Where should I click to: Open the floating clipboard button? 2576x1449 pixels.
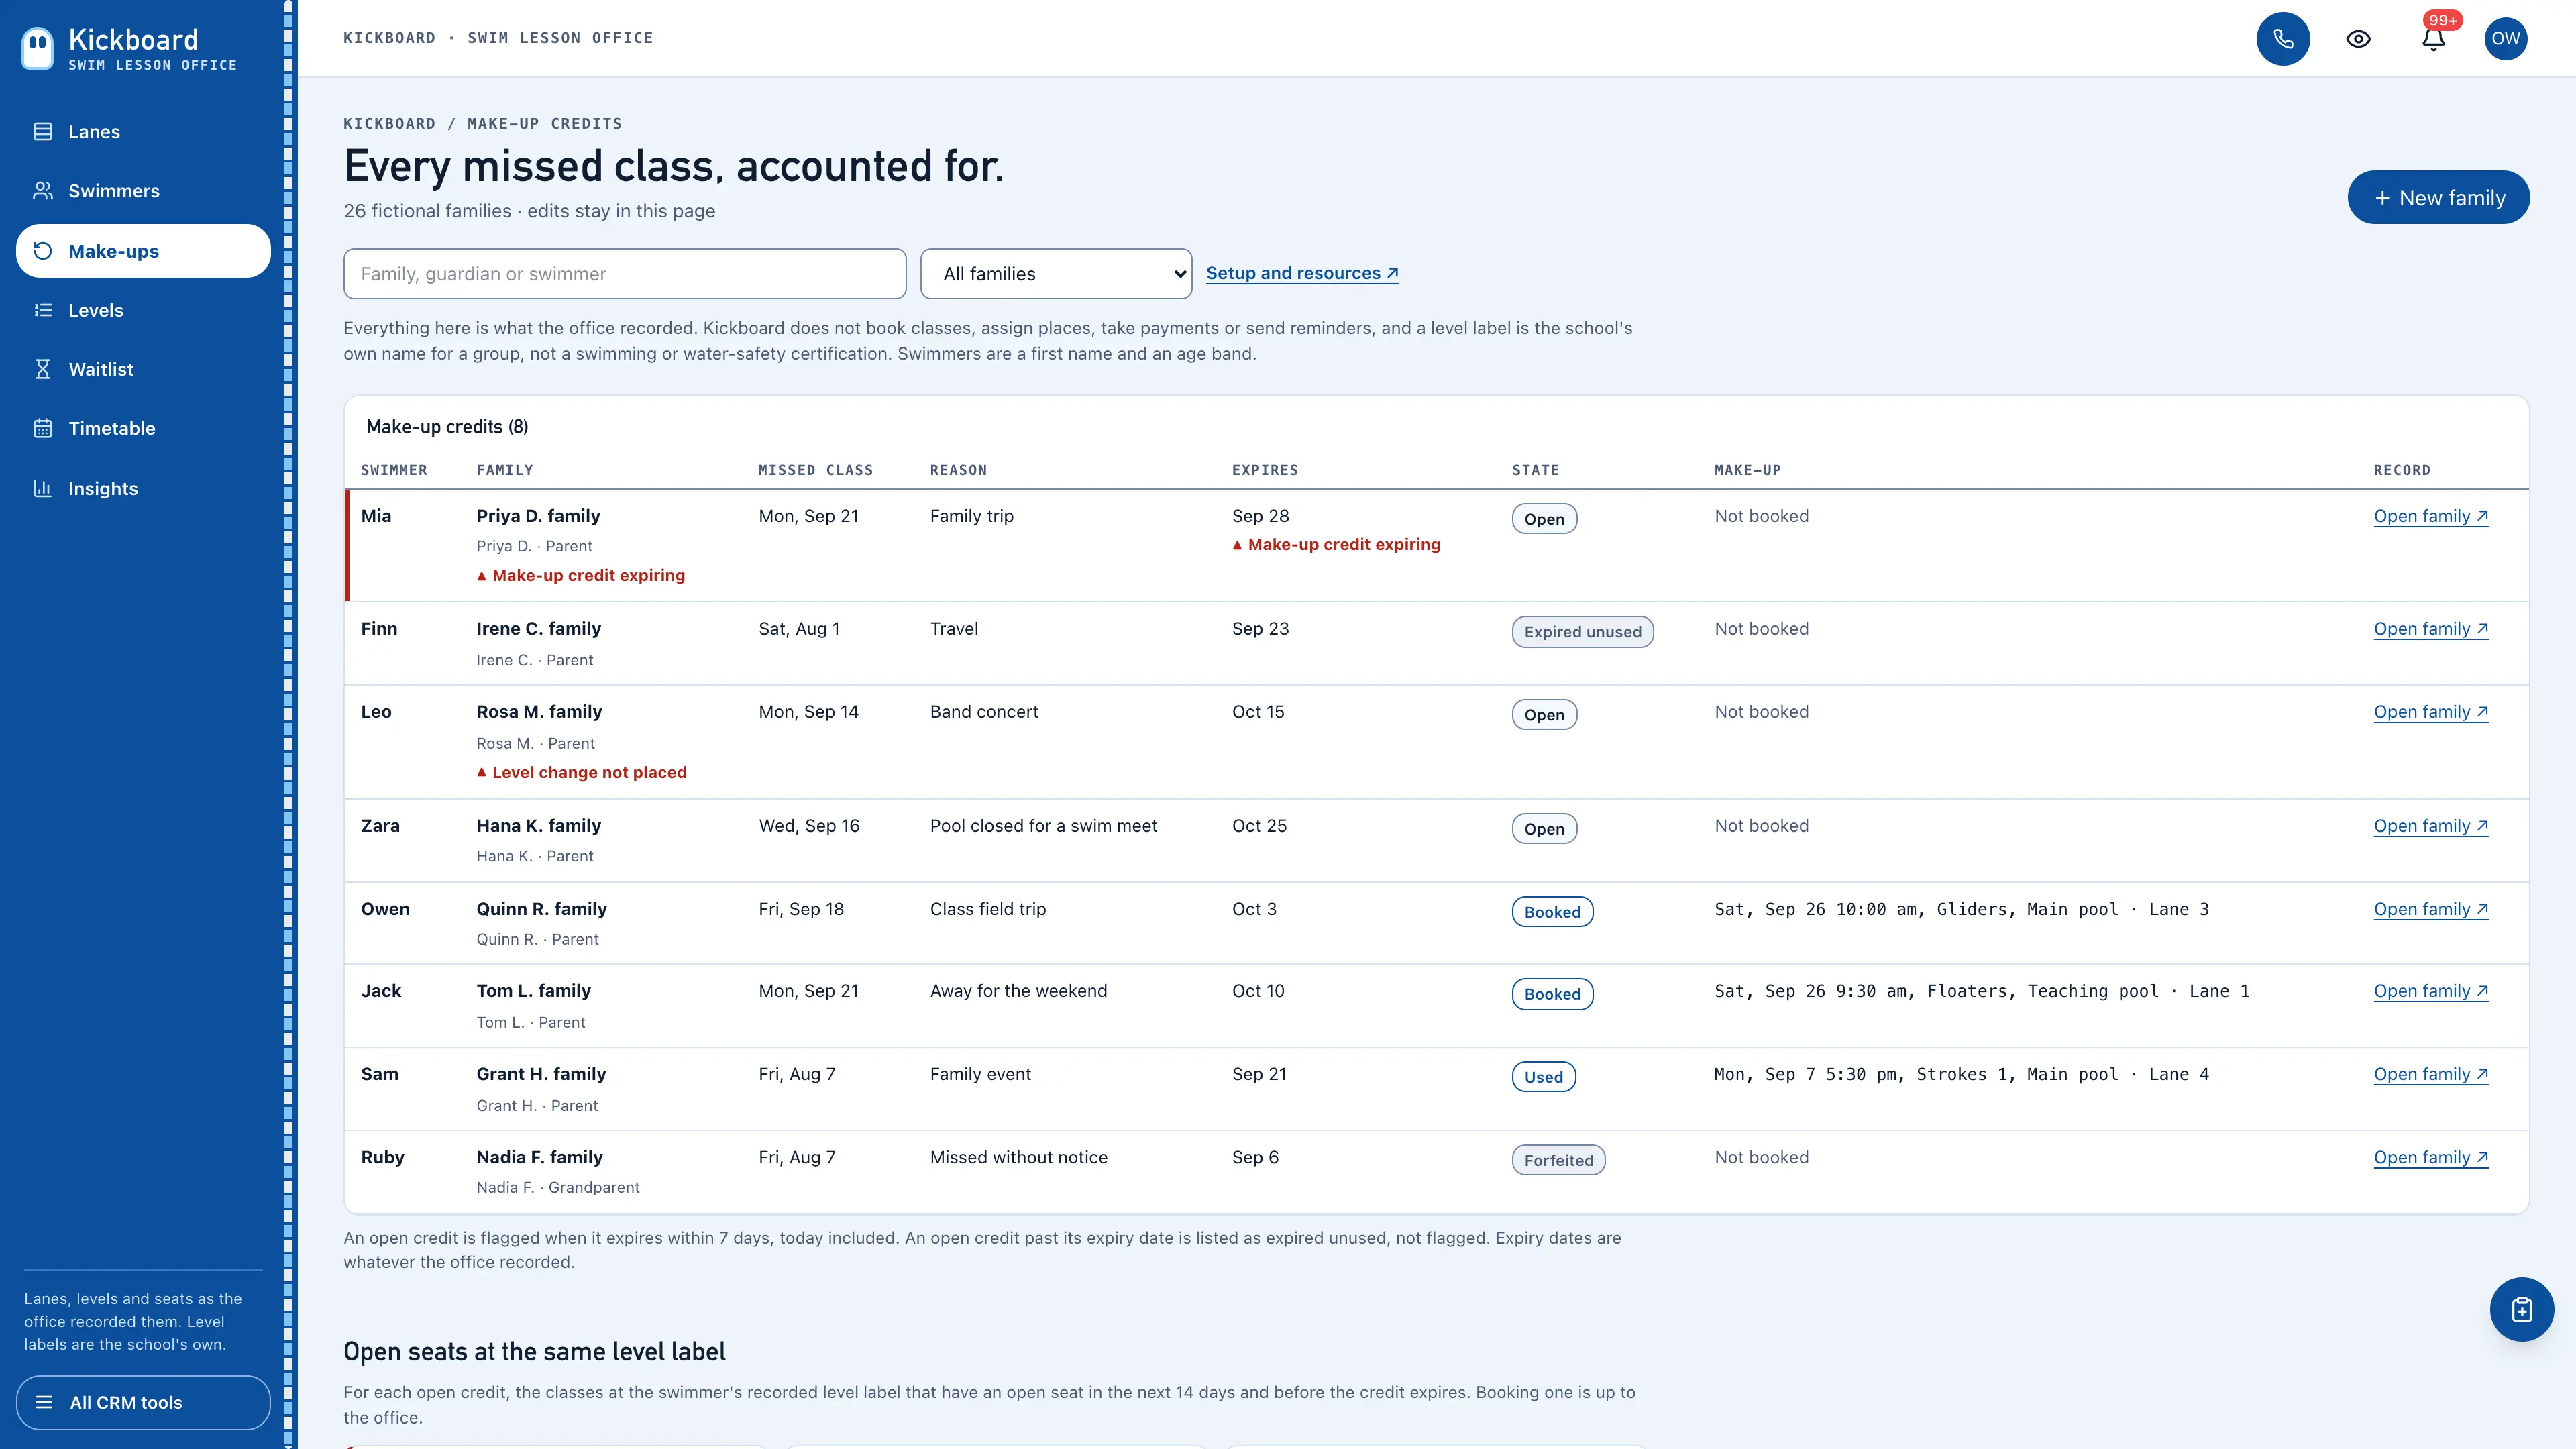tap(2521, 1309)
